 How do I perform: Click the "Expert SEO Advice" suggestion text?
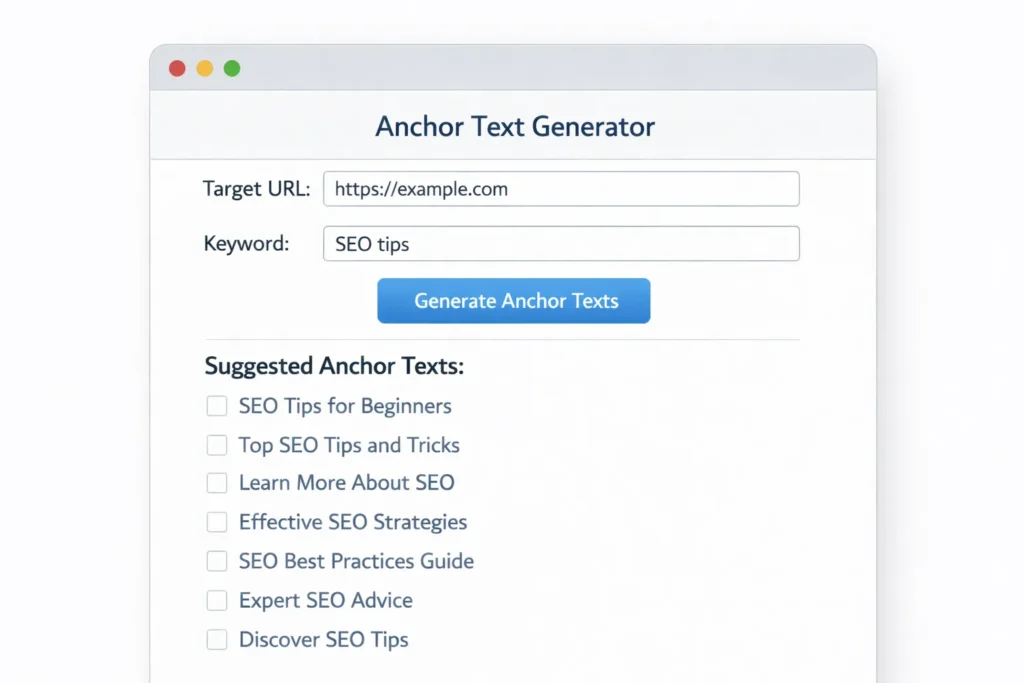coord(325,600)
